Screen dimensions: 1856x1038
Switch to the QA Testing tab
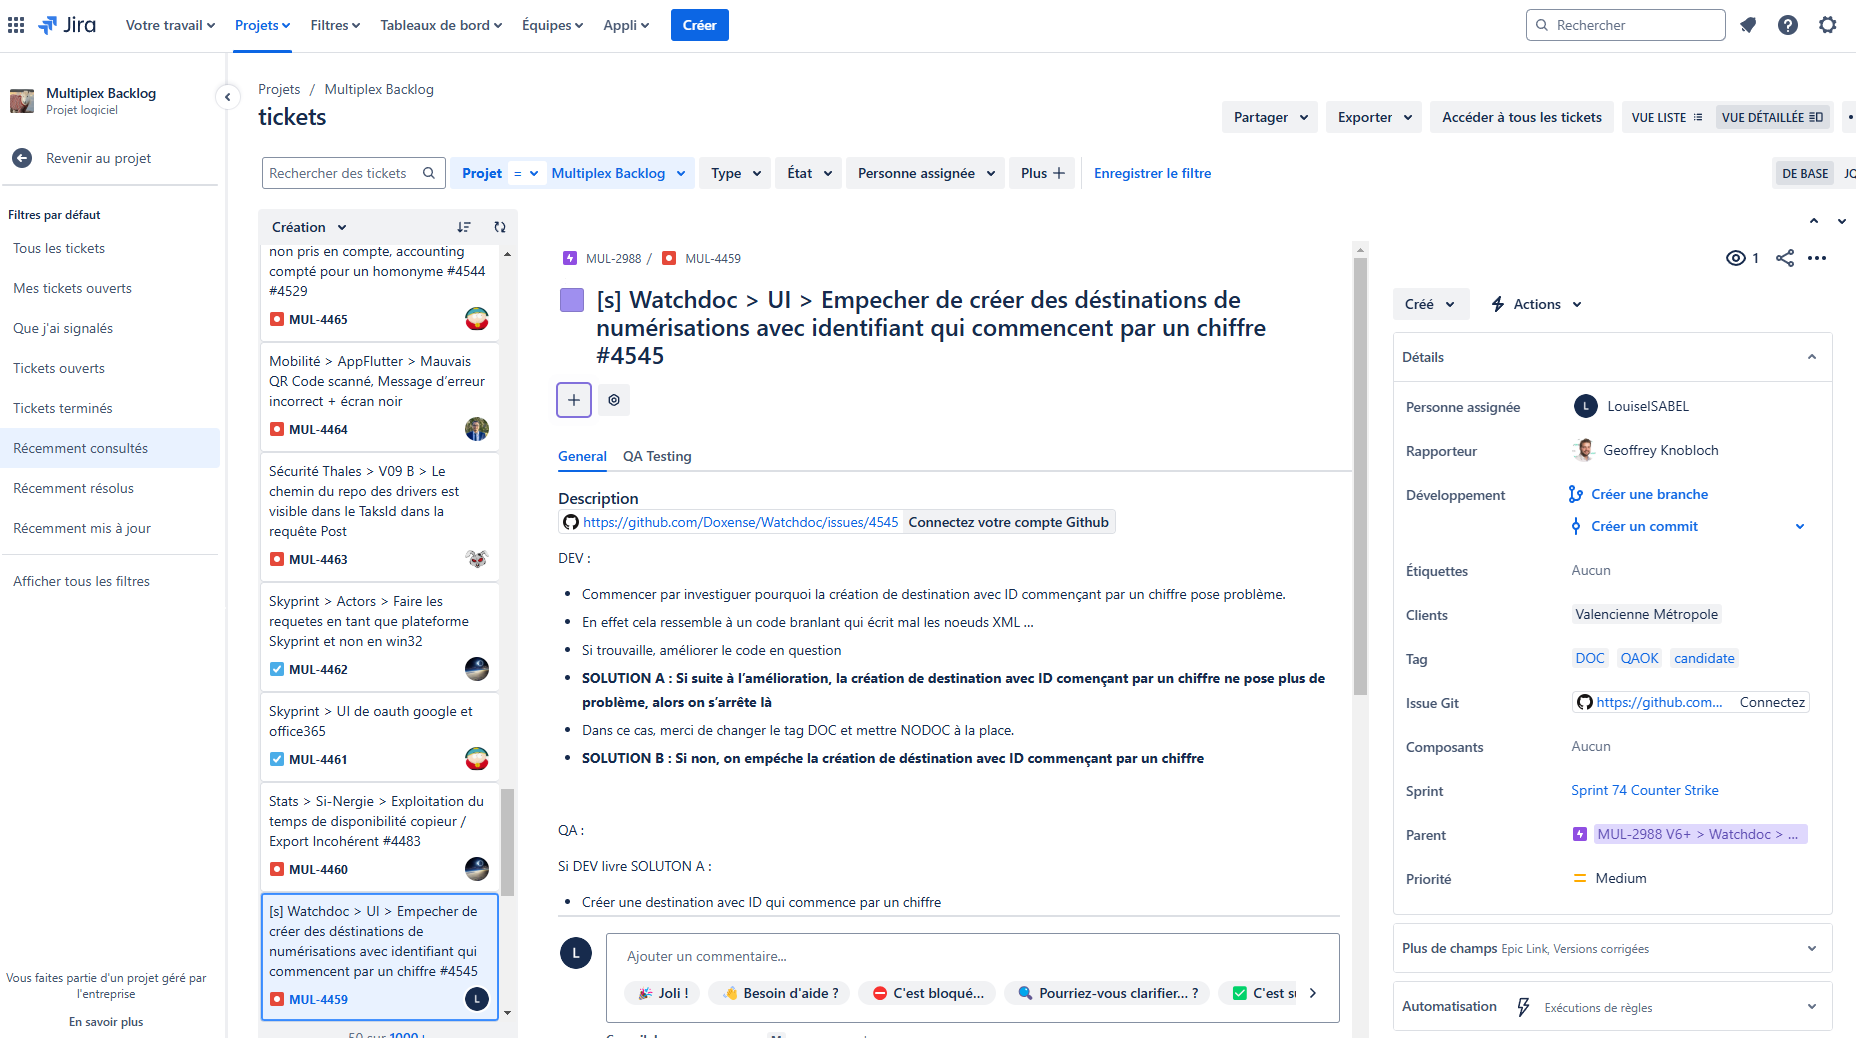[657, 456]
